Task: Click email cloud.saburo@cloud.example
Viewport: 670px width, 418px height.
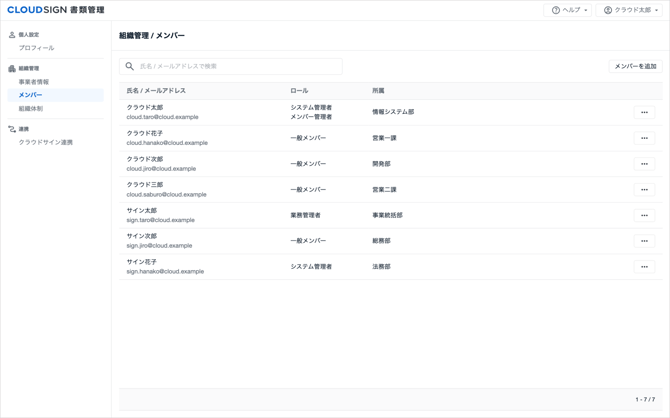Action: [166, 194]
